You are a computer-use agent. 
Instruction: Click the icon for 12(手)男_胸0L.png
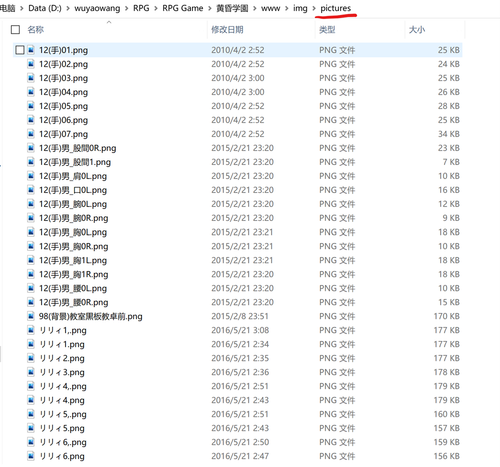click(x=31, y=232)
